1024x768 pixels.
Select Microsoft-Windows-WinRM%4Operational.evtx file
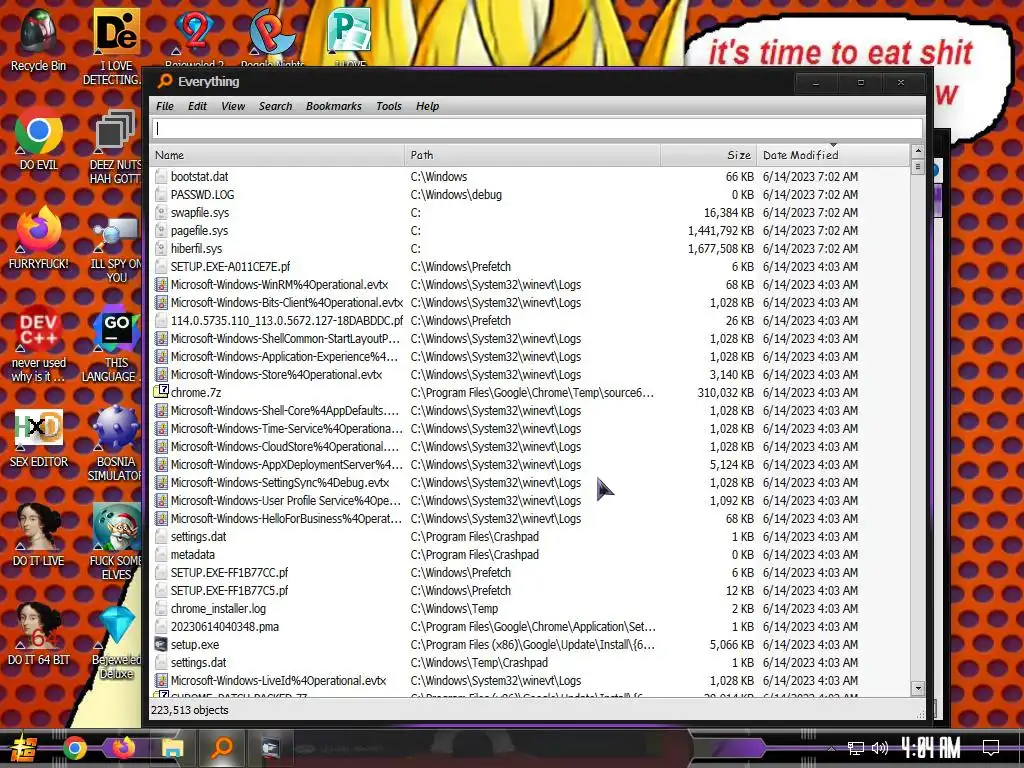(x=531, y=285)
